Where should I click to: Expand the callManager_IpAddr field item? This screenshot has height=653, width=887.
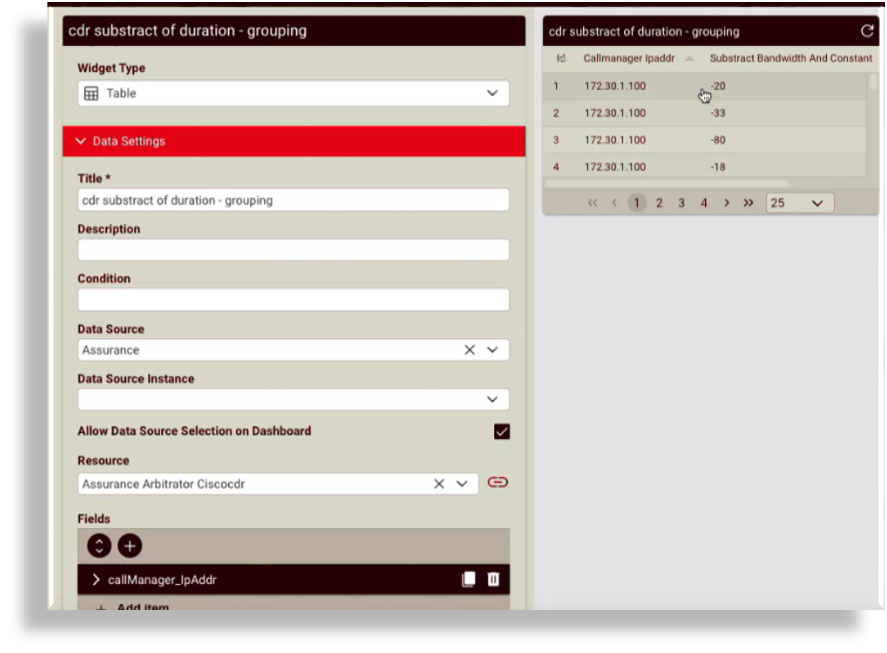(97, 580)
